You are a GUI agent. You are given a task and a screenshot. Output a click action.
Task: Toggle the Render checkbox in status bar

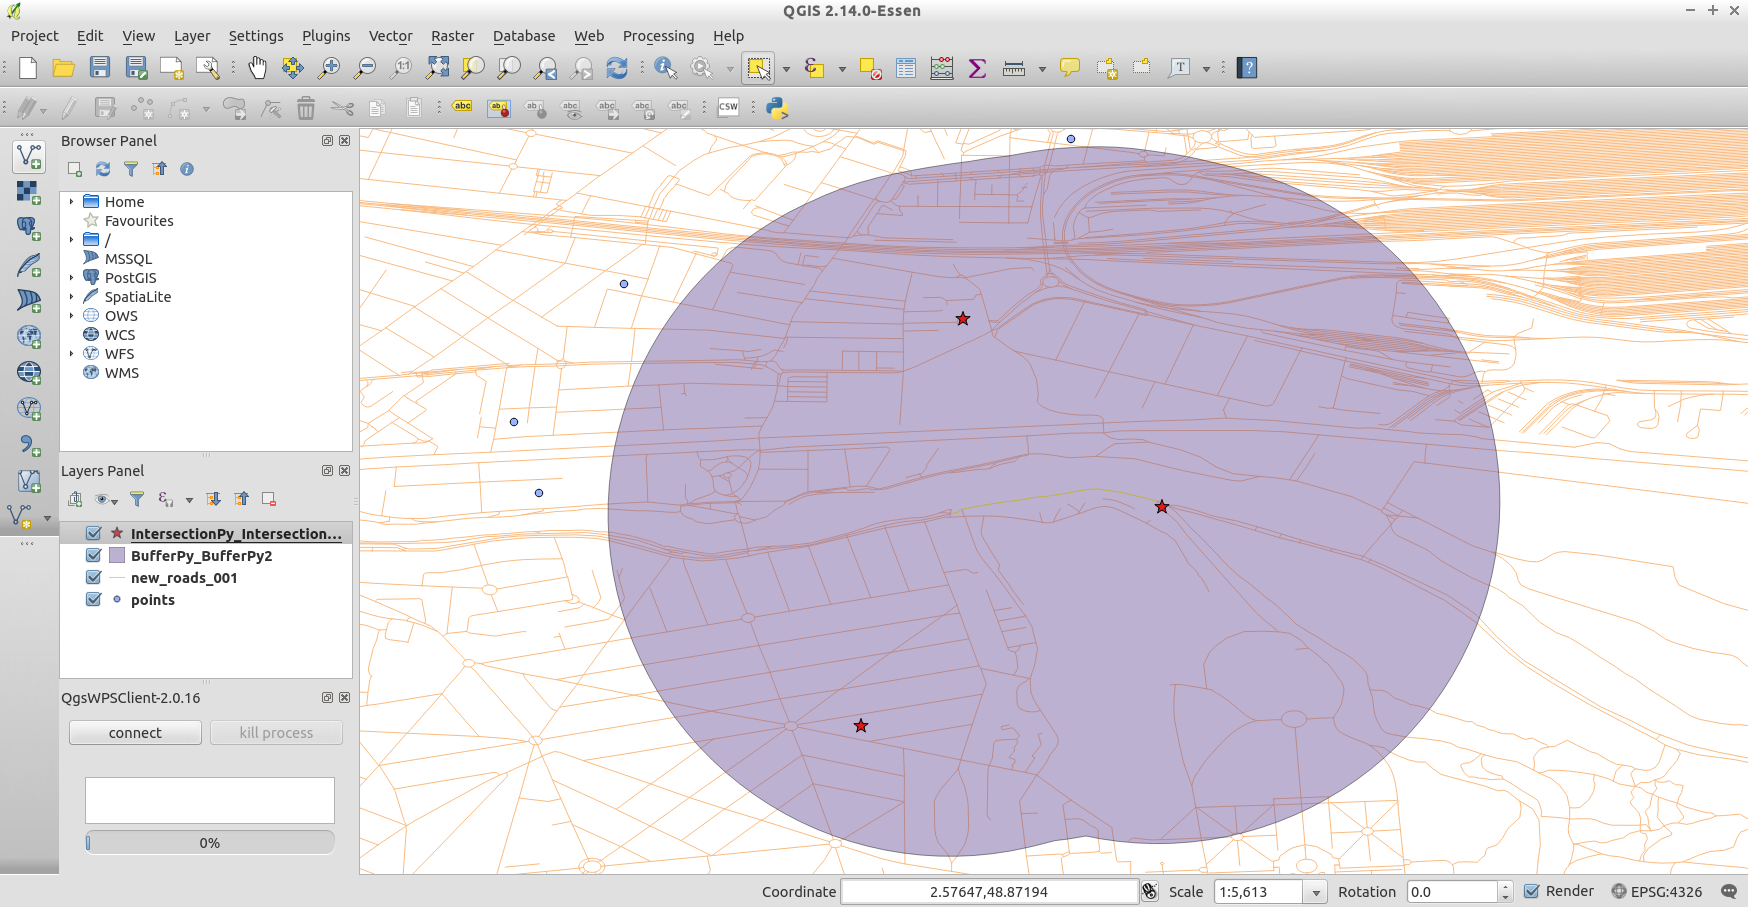coord(1532,891)
